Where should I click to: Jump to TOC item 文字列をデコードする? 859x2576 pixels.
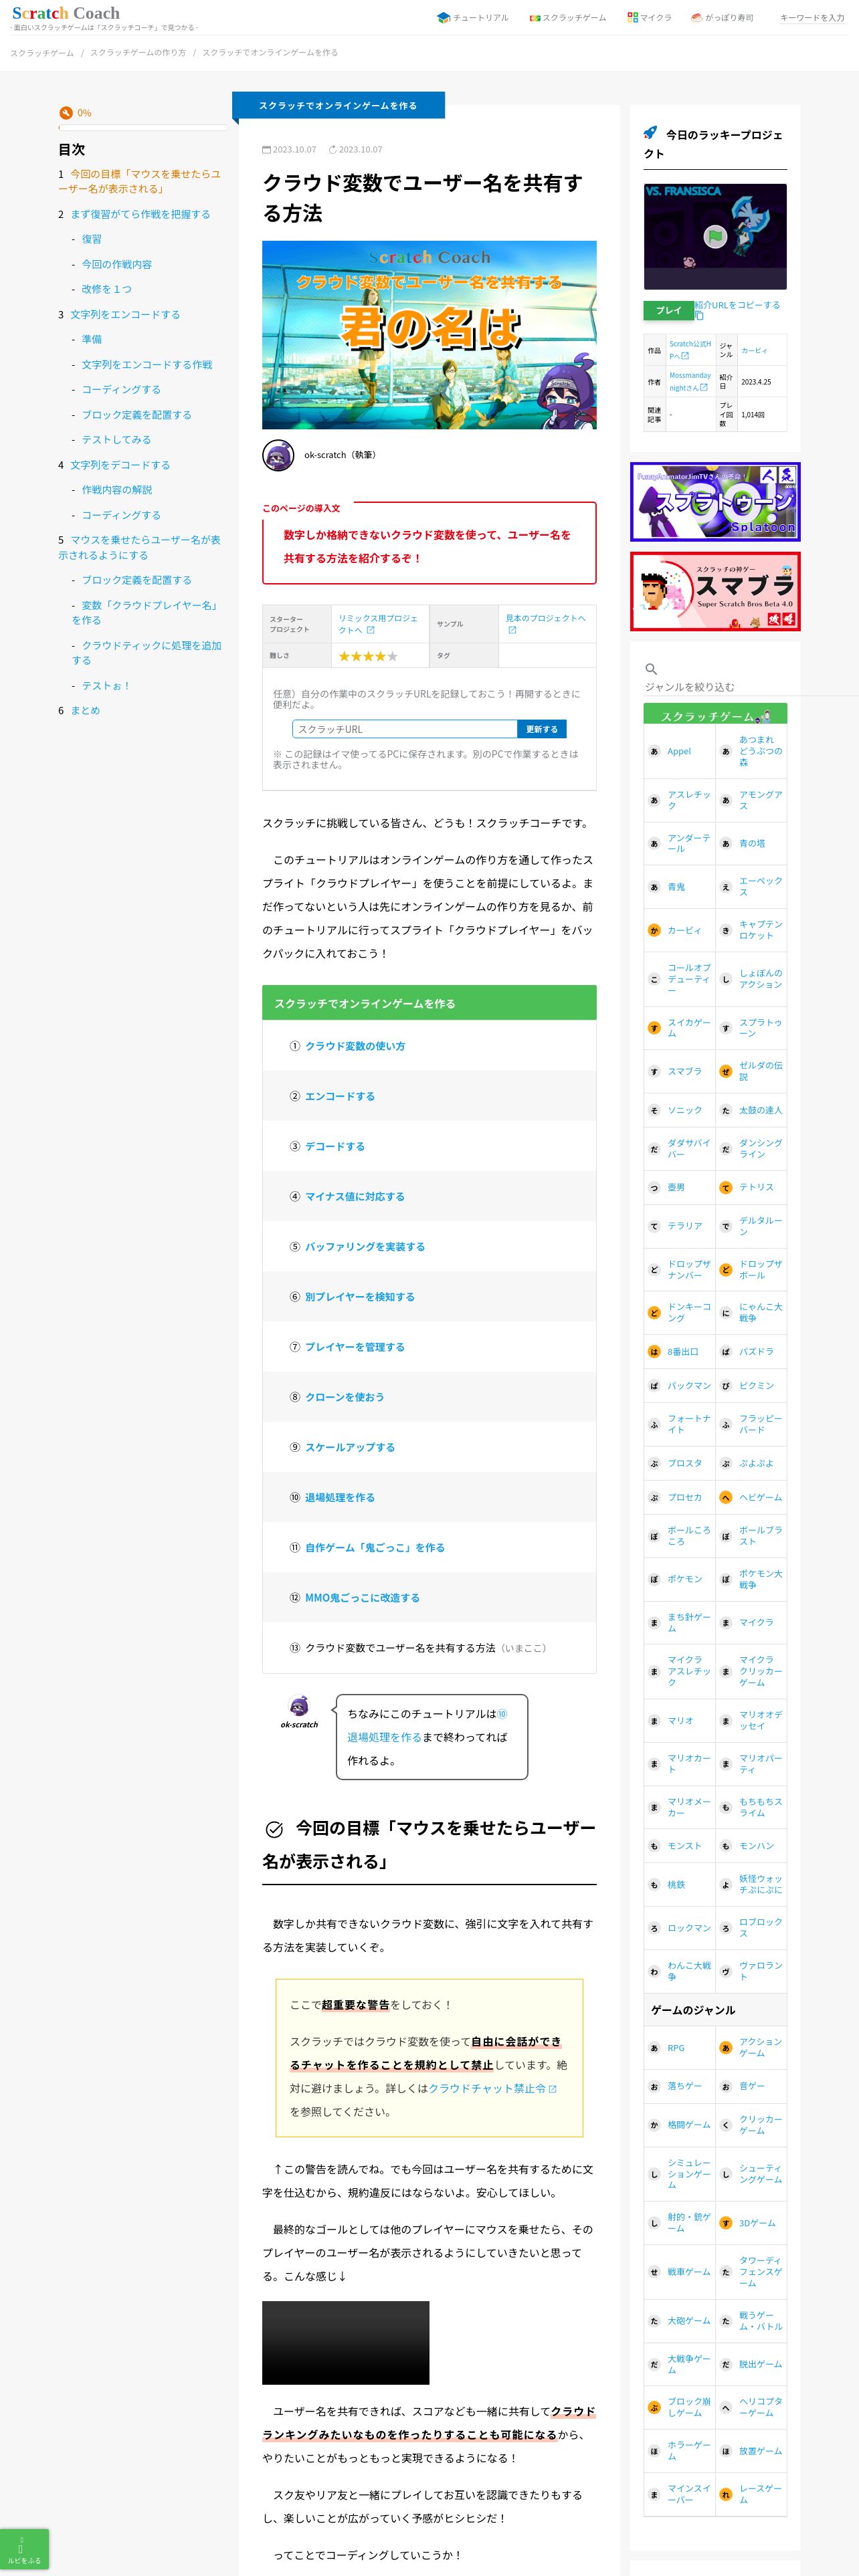pos(120,465)
